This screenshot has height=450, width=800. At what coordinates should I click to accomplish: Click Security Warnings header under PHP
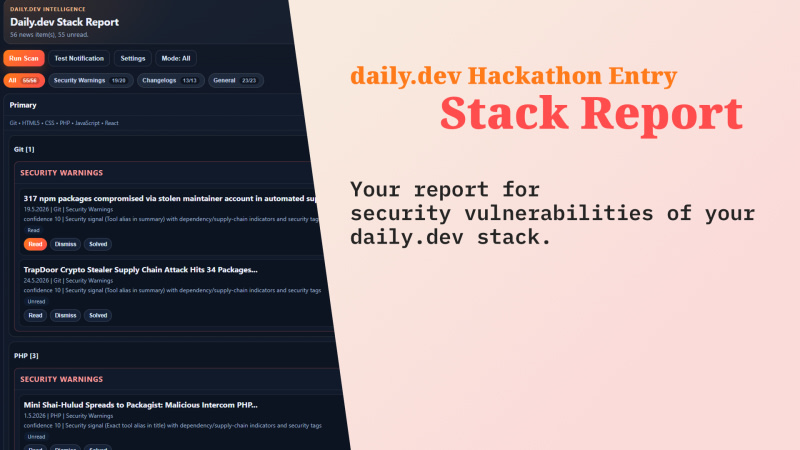point(61,380)
